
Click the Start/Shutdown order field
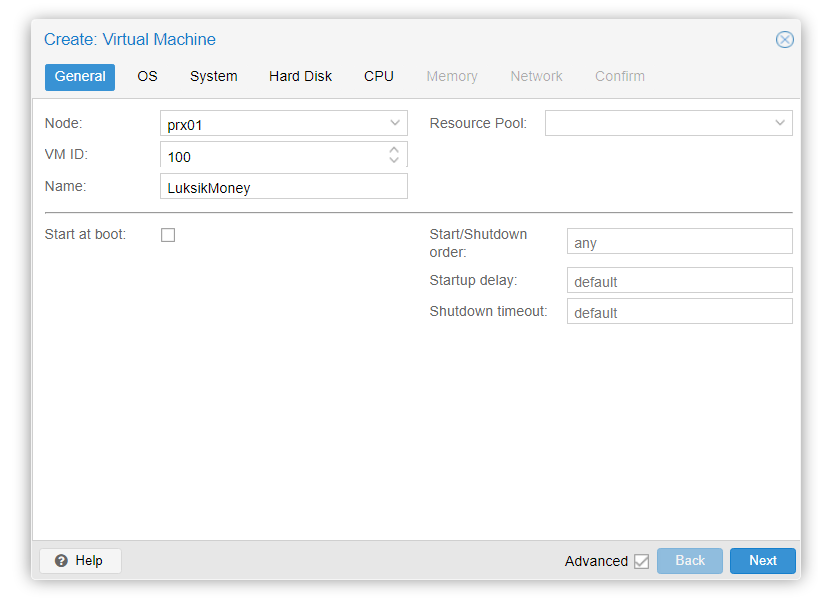(679, 242)
